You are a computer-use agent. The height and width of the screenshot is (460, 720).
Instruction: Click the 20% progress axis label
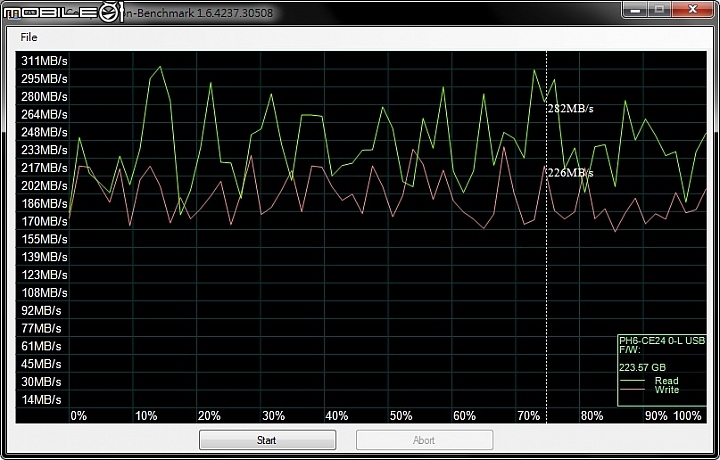(x=209, y=416)
